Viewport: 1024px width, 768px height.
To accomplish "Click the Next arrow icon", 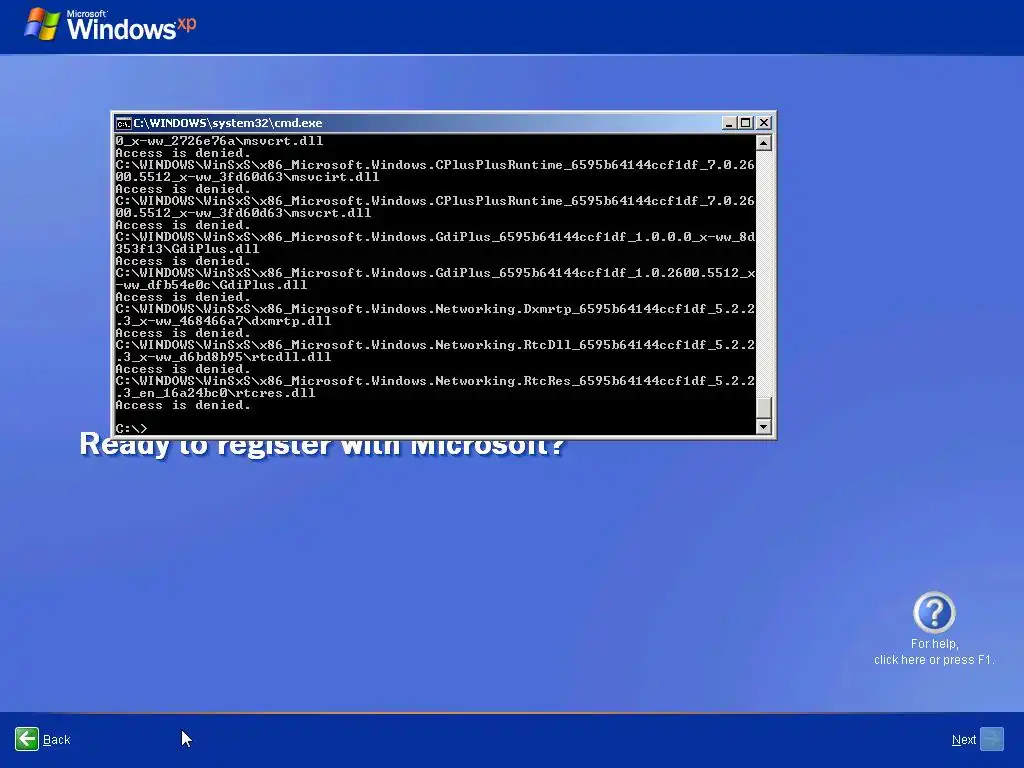I will point(992,739).
